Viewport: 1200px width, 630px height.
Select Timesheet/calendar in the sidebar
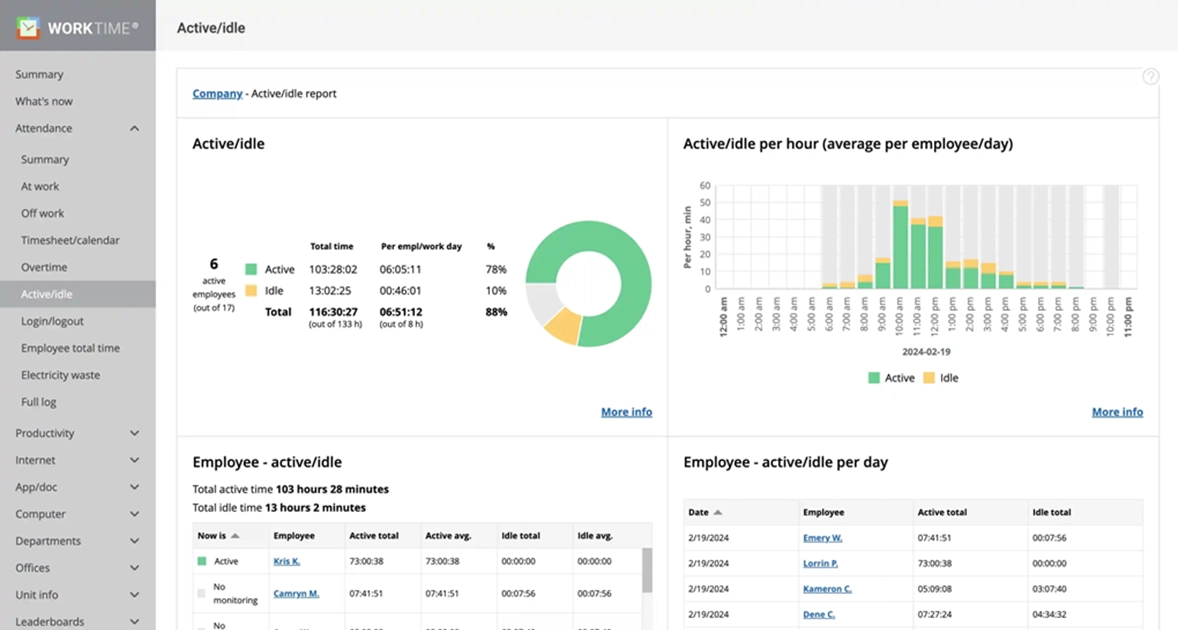pos(70,240)
